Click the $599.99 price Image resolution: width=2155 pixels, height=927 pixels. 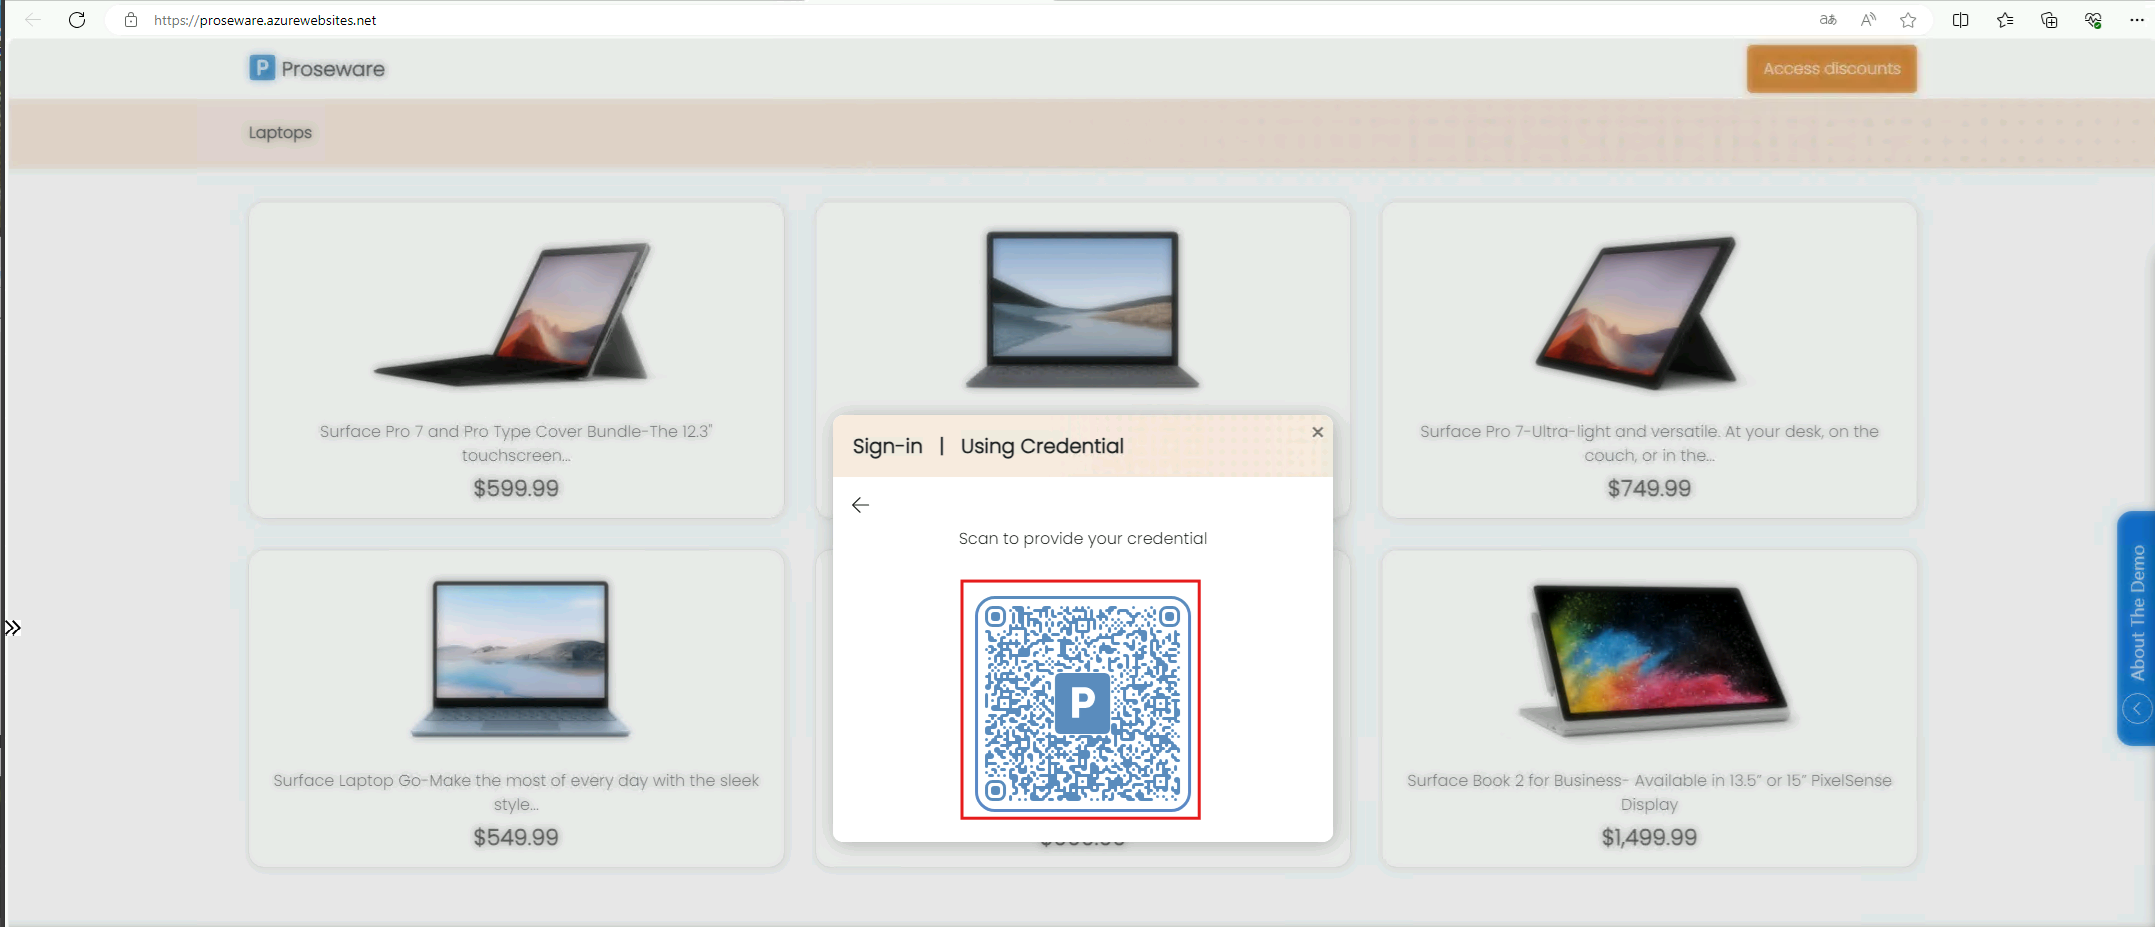[516, 488]
